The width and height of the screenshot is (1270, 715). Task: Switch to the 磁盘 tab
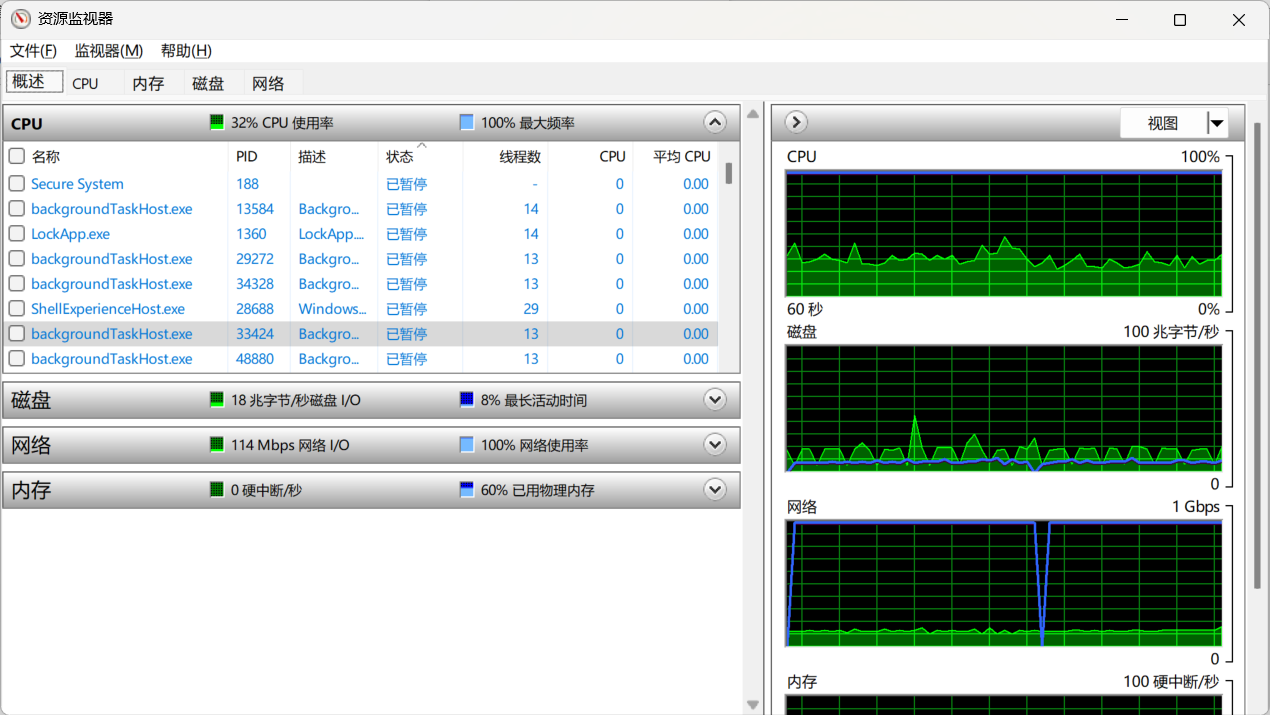click(208, 83)
